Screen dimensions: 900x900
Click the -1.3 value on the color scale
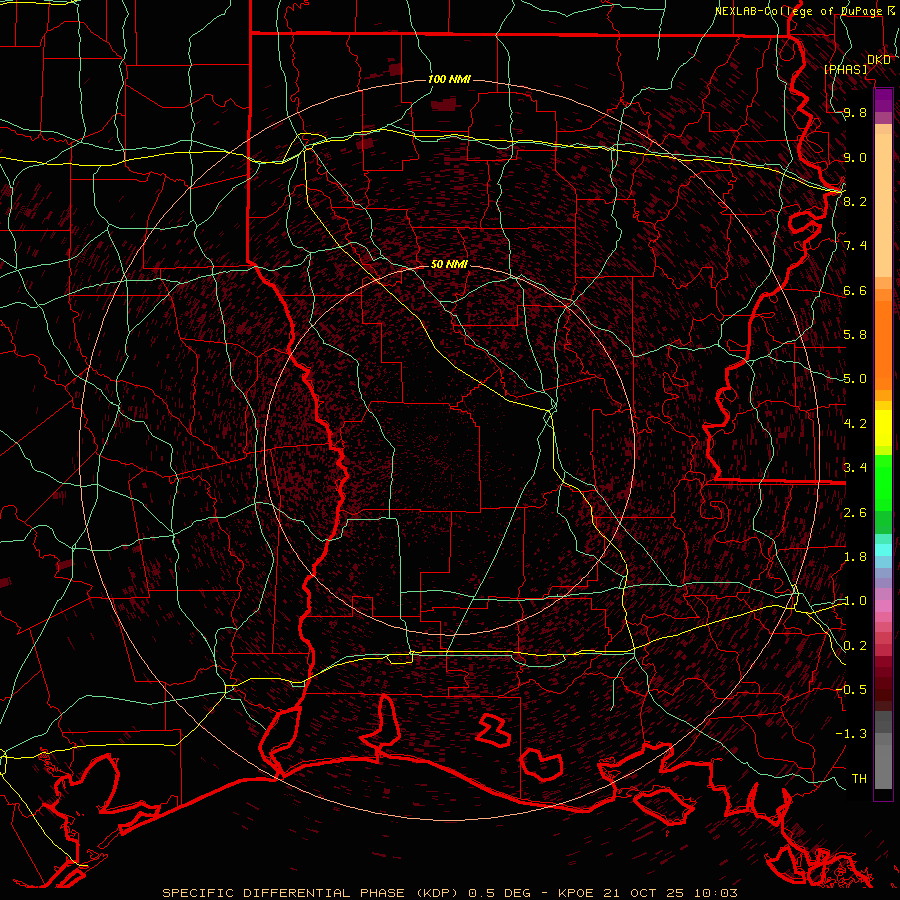coord(852,734)
